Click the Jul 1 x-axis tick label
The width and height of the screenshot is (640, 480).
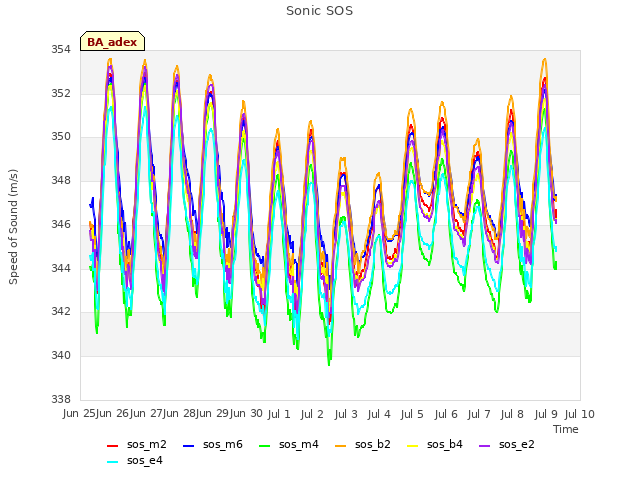279,414
